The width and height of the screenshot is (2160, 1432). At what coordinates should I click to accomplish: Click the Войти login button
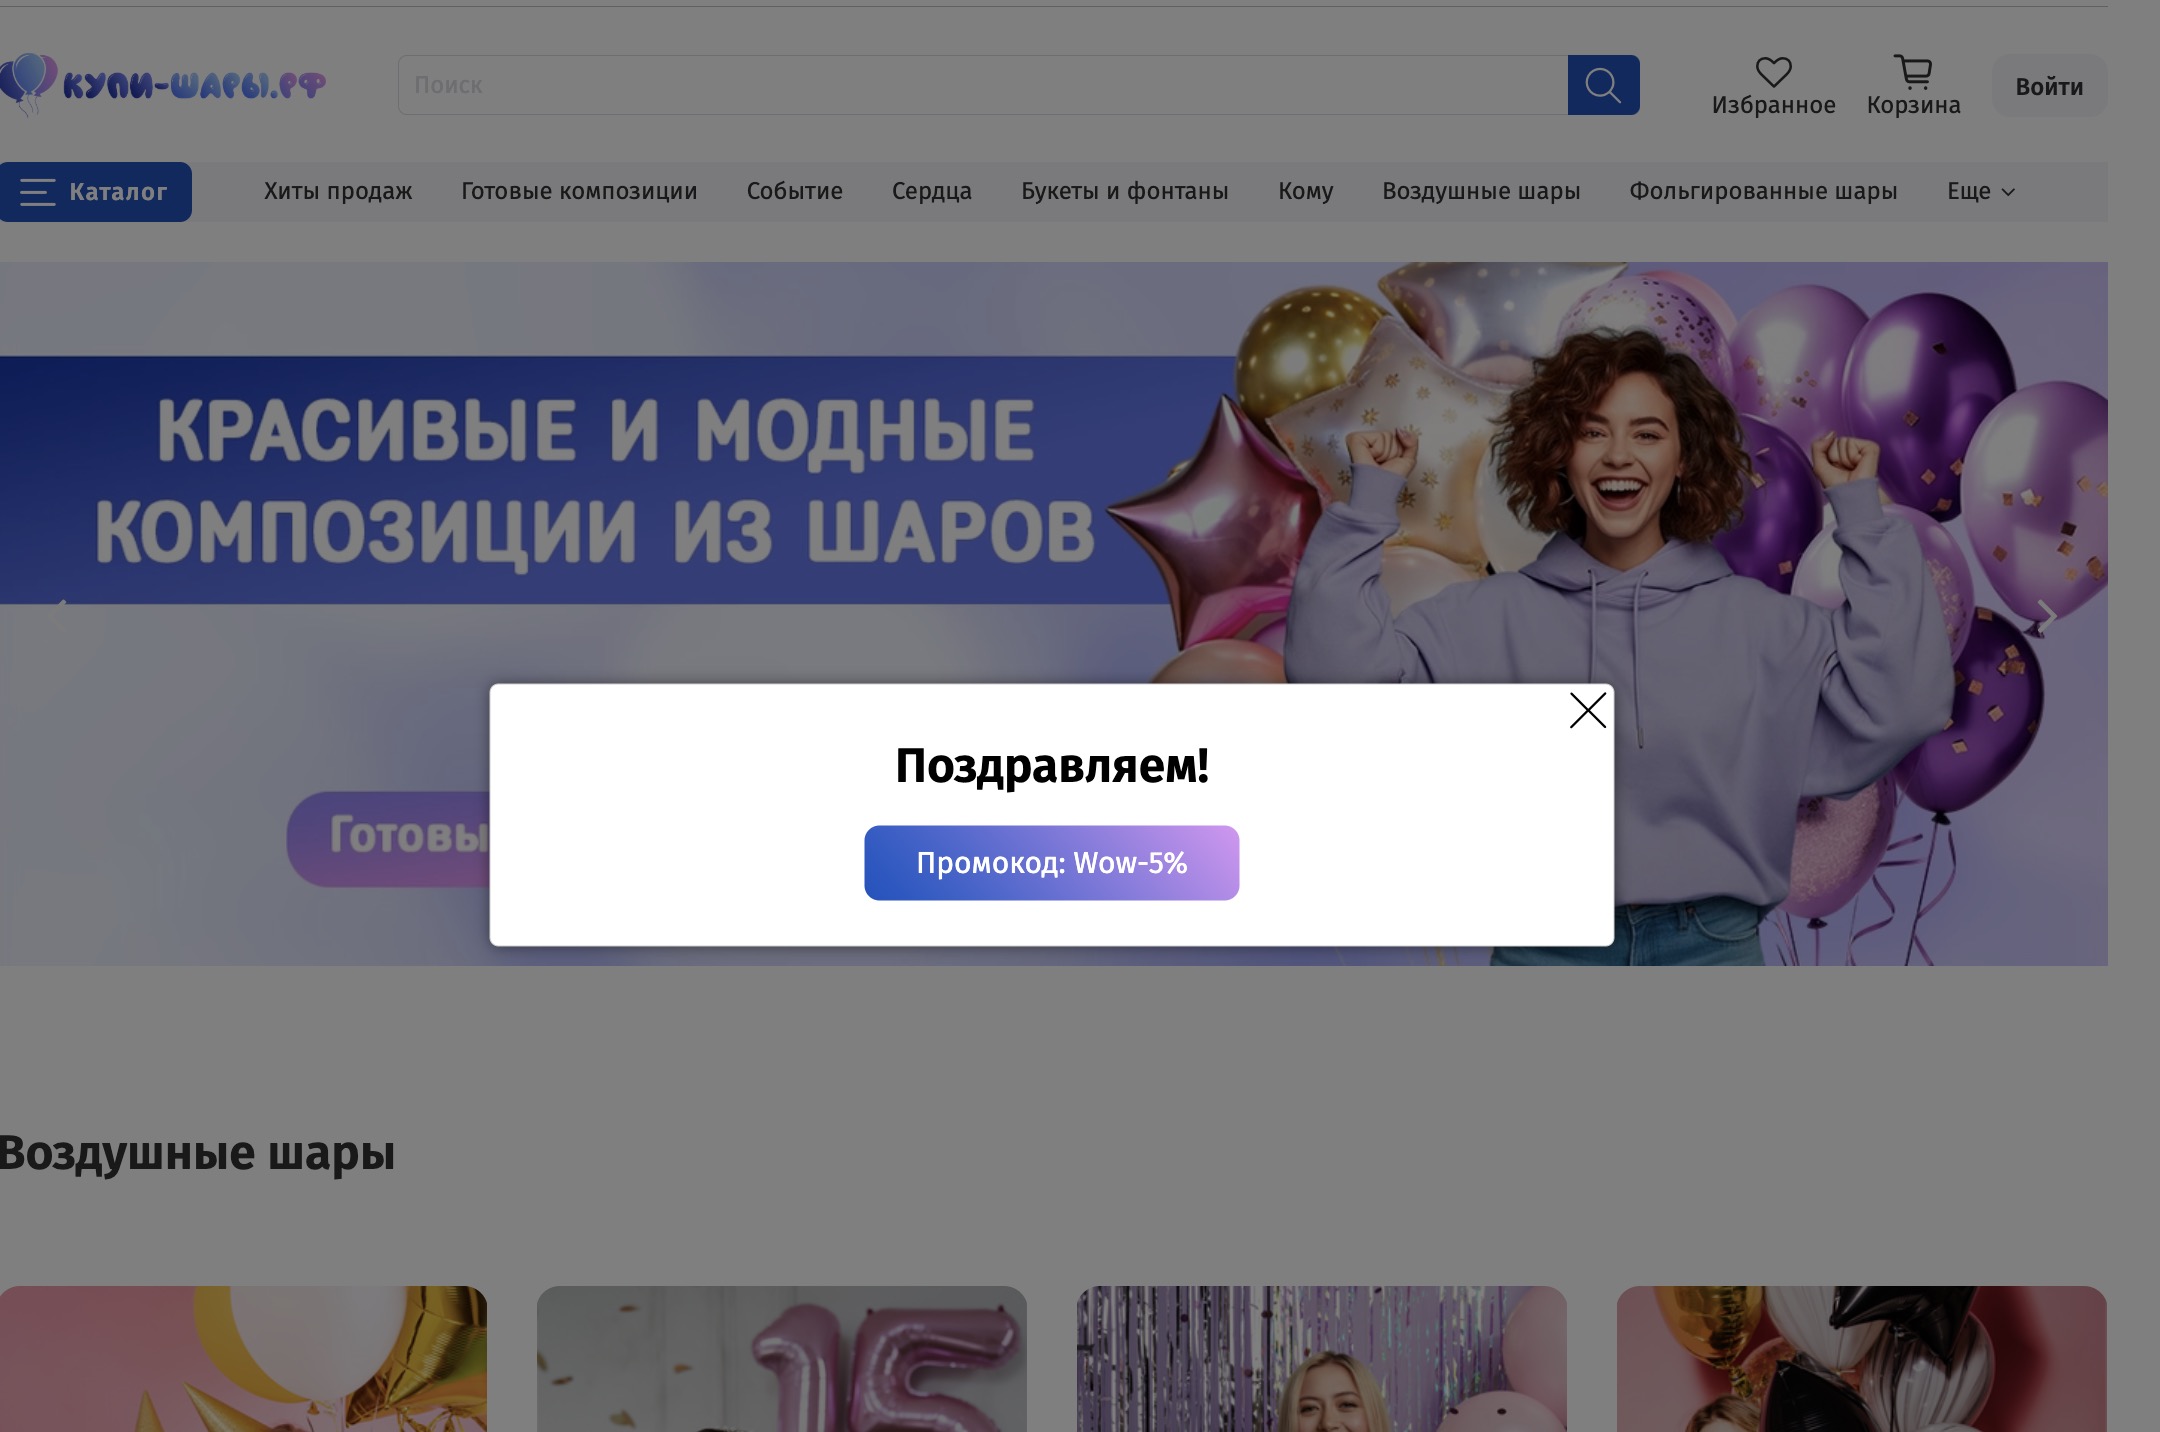(2048, 87)
